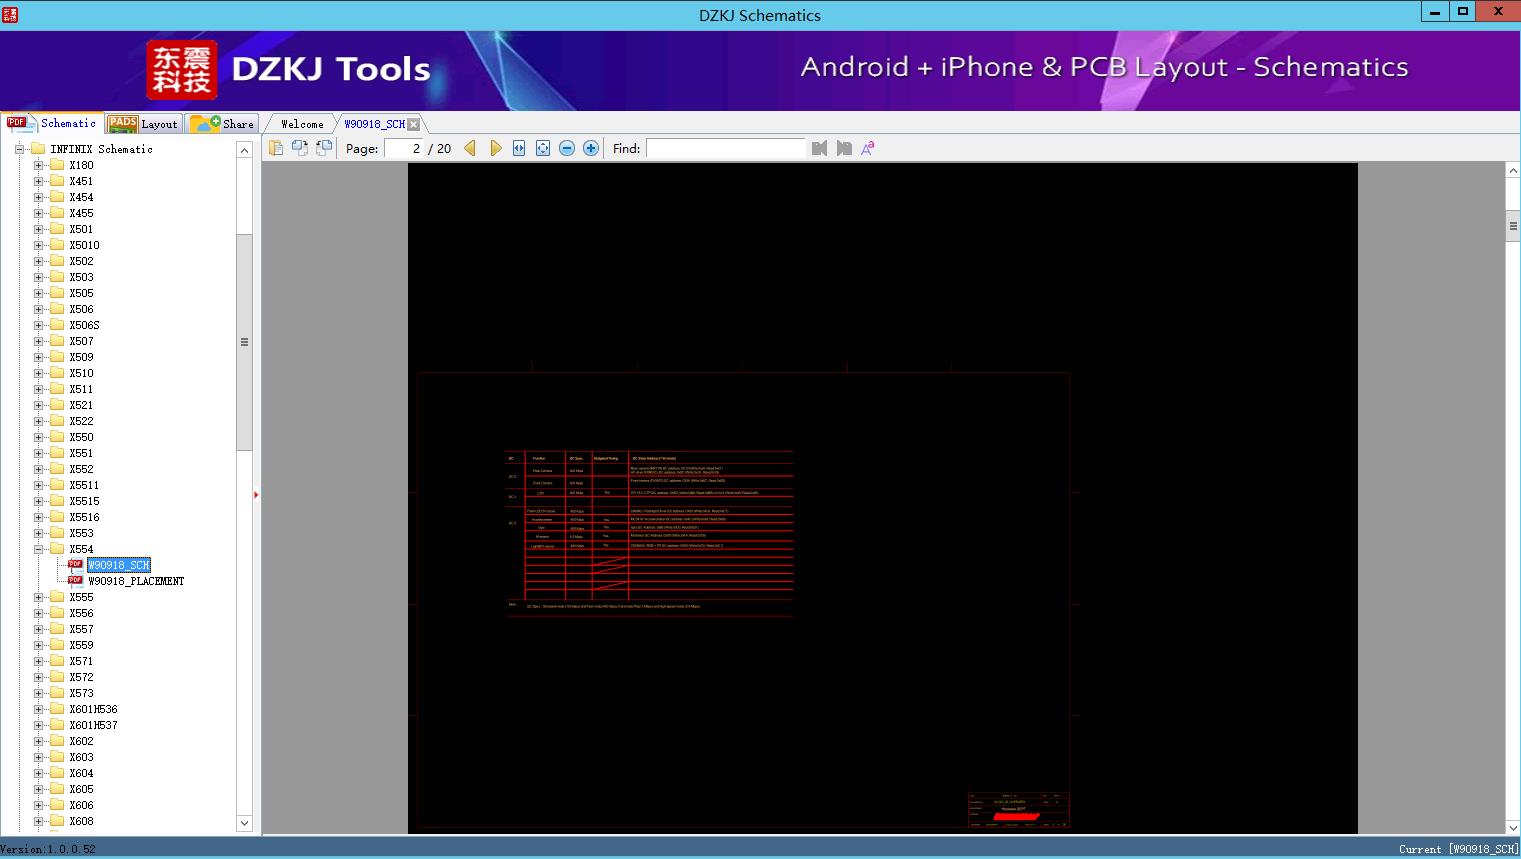The height and width of the screenshot is (859, 1521).
Task: Expand the X555 folder
Action: click(38, 597)
